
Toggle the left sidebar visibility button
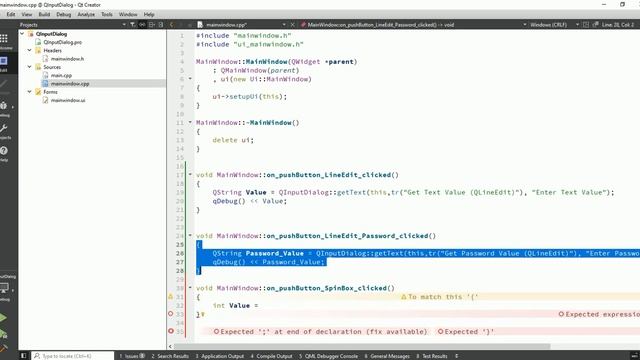(23, 356)
